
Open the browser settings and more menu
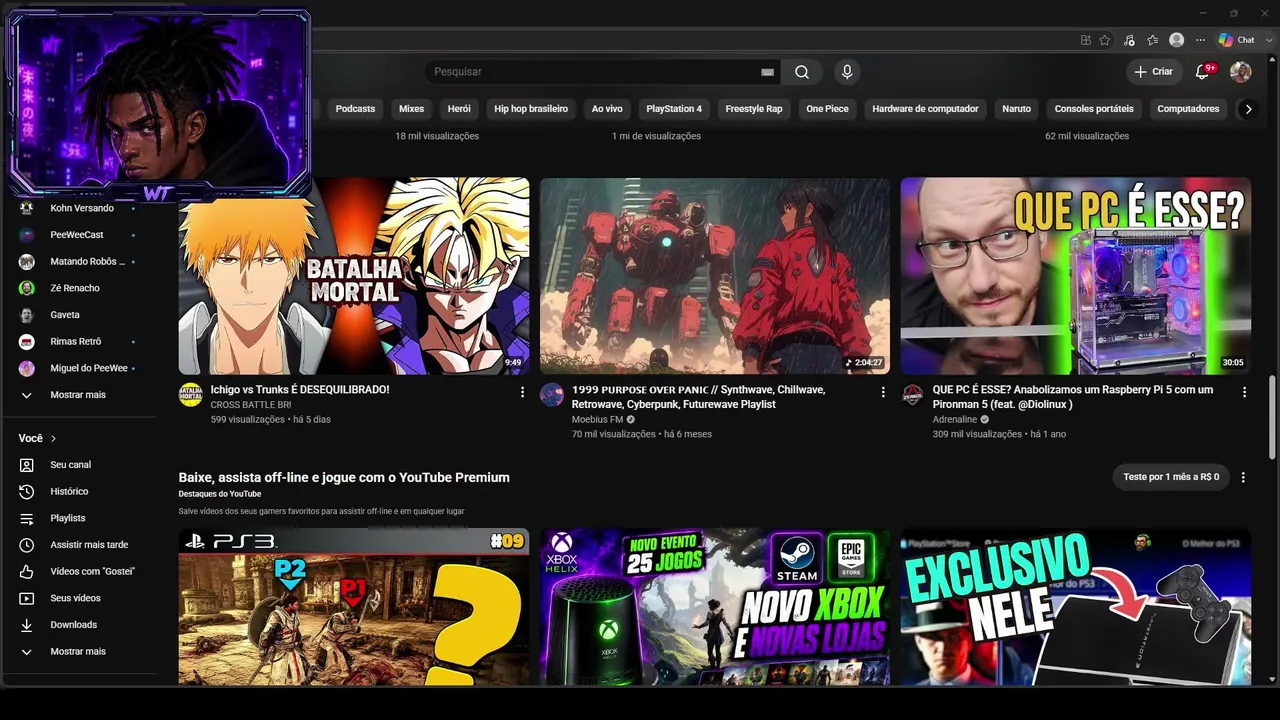[x=1201, y=40]
